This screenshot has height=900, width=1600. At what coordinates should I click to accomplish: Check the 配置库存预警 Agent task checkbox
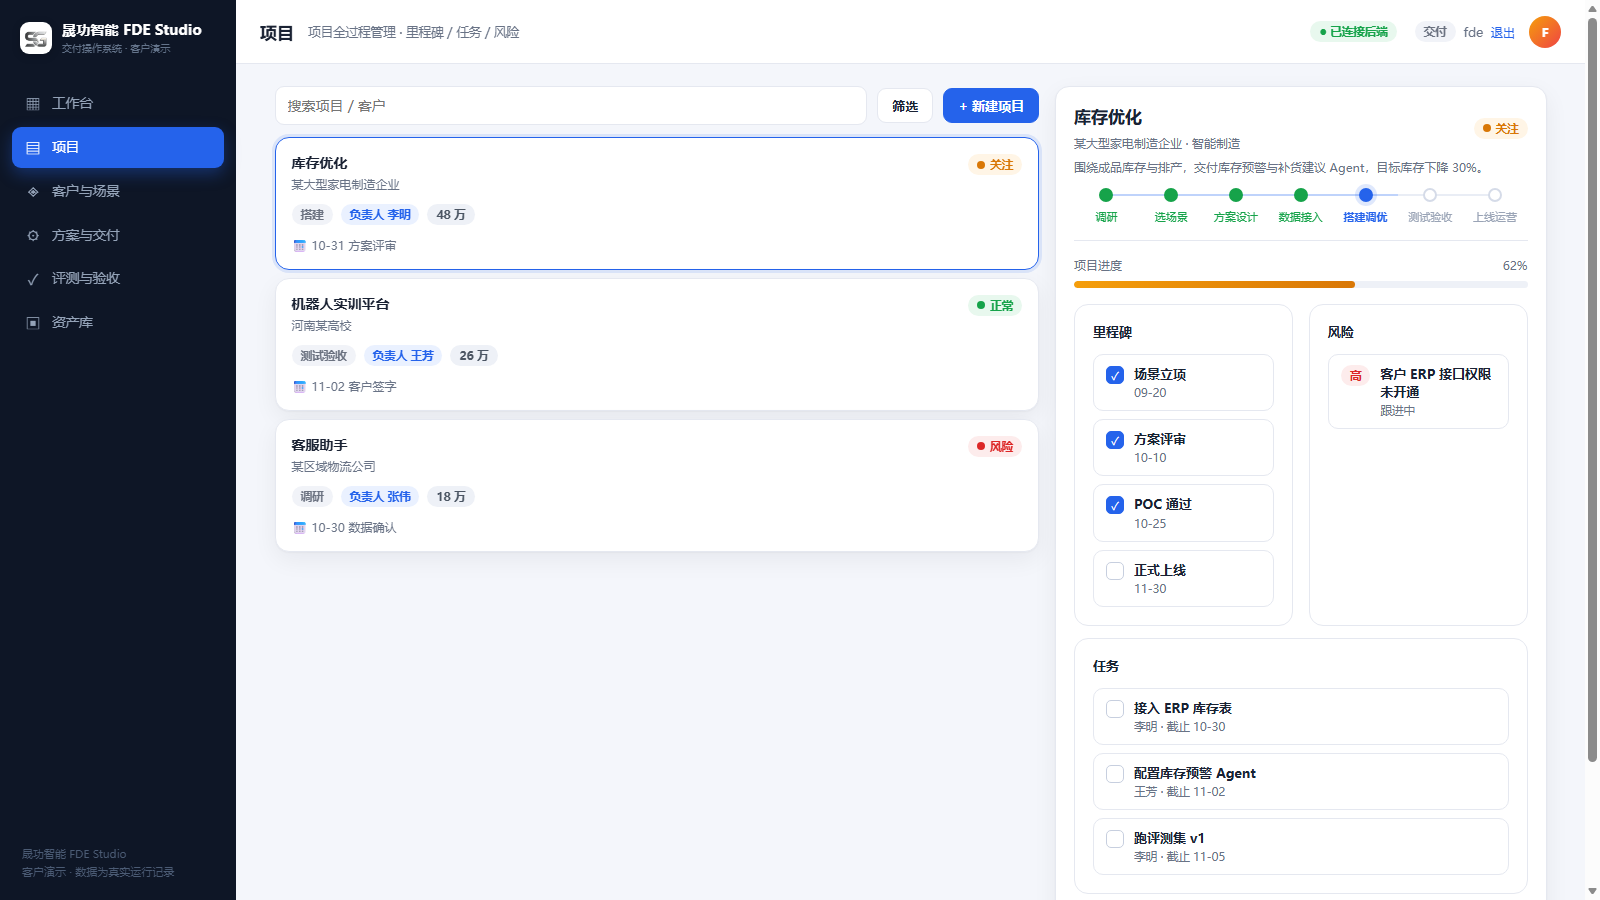pos(1115,774)
